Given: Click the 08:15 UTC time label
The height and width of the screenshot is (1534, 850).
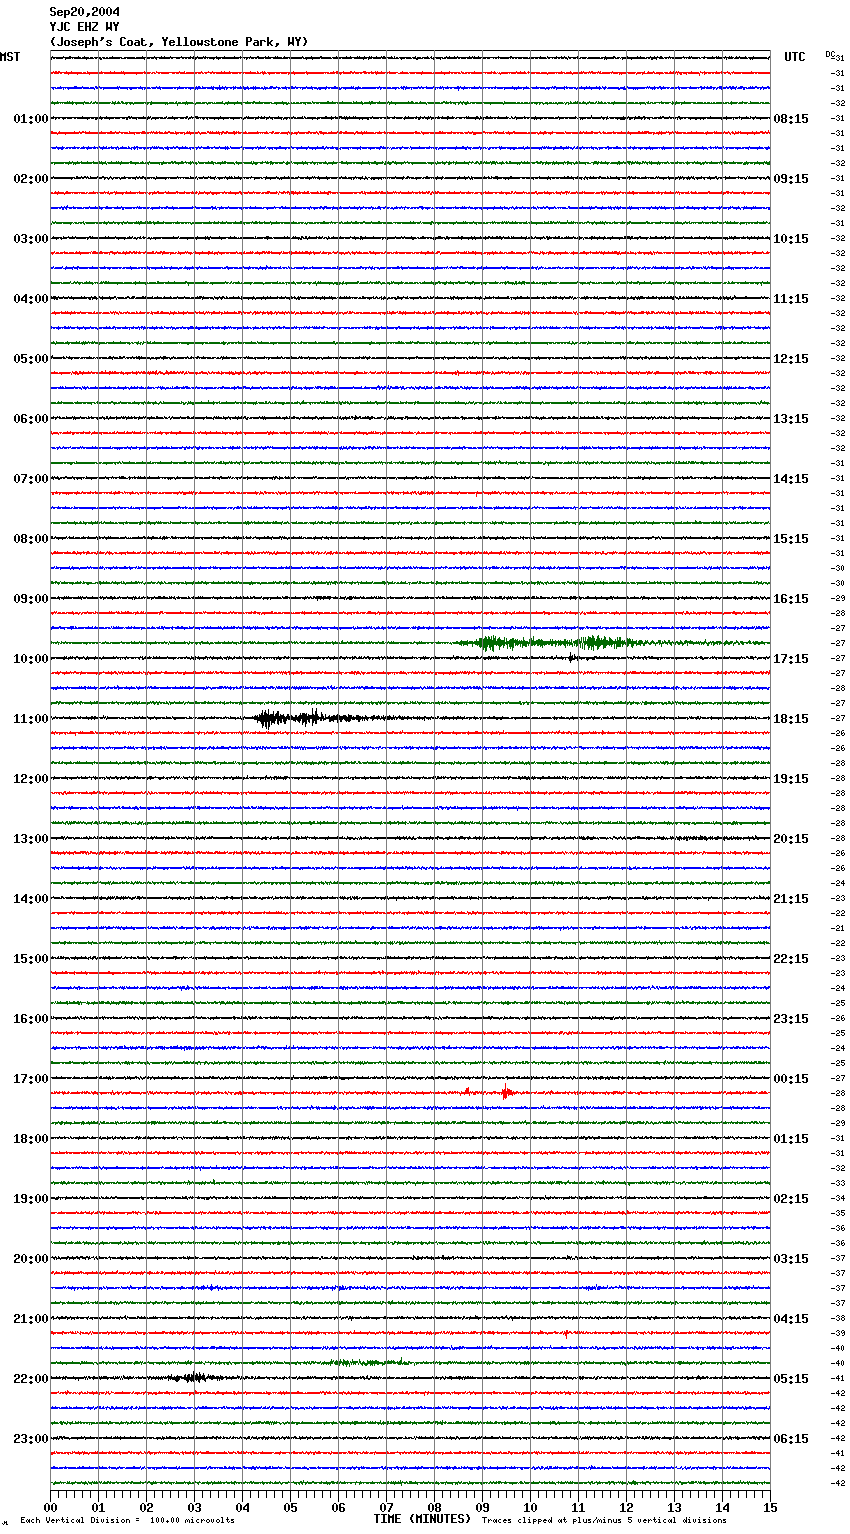Looking at the screenshot, I should click(791, 119).
